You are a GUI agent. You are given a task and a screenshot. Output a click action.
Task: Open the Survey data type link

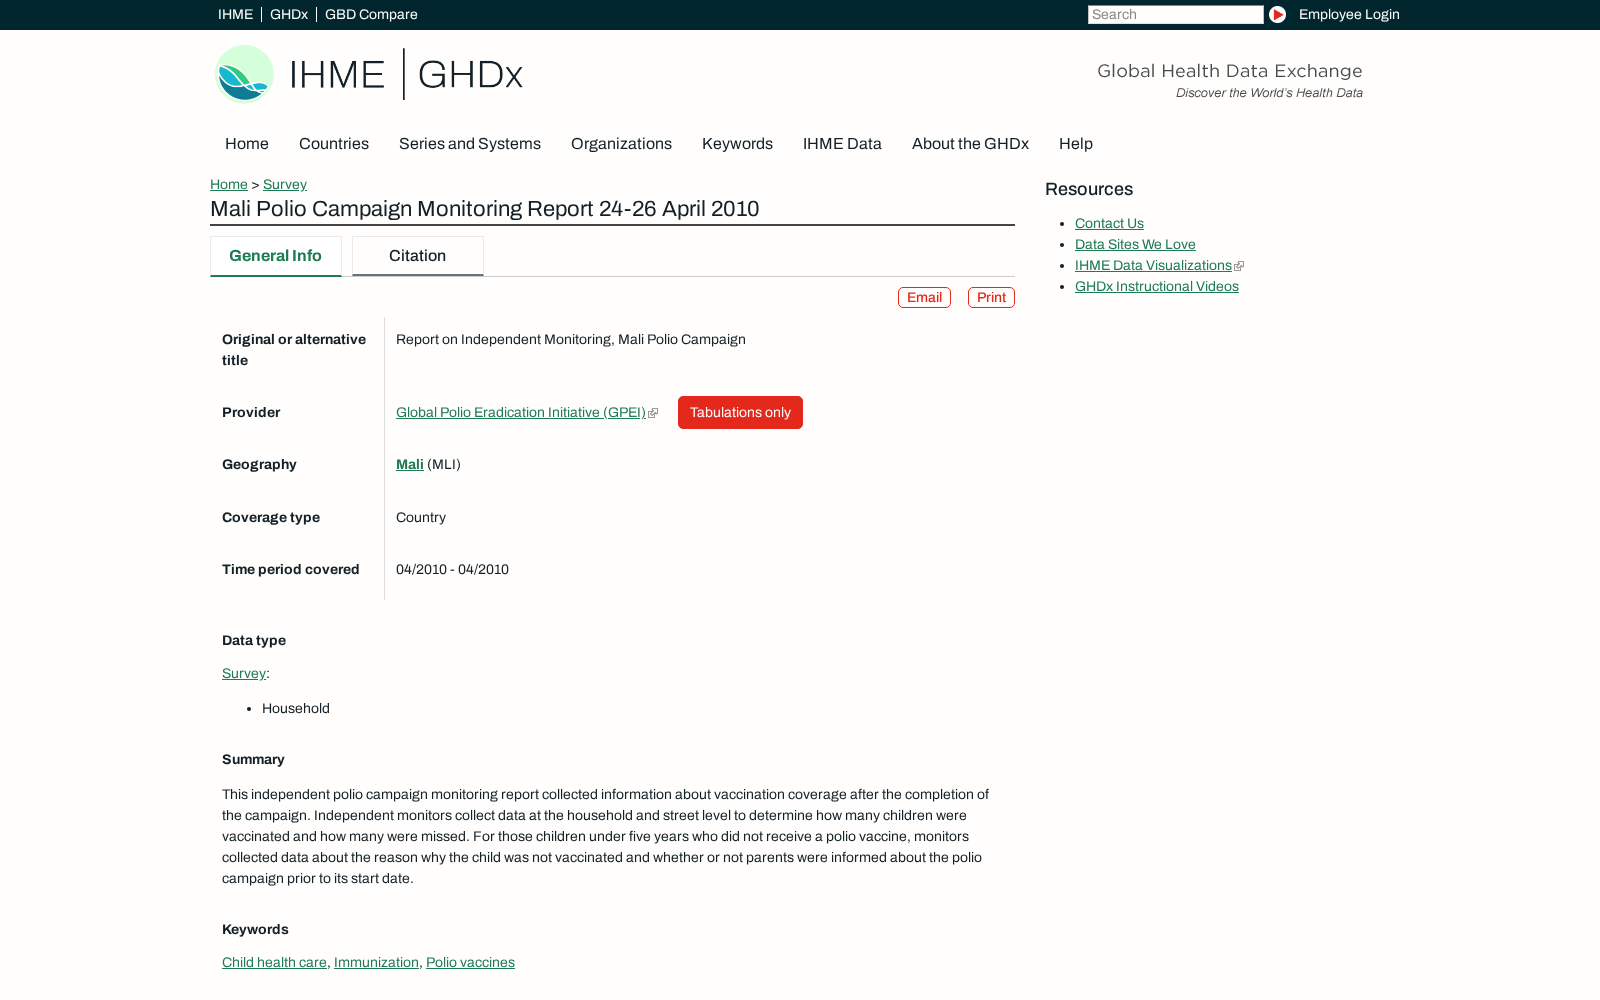tap(244, 674)
